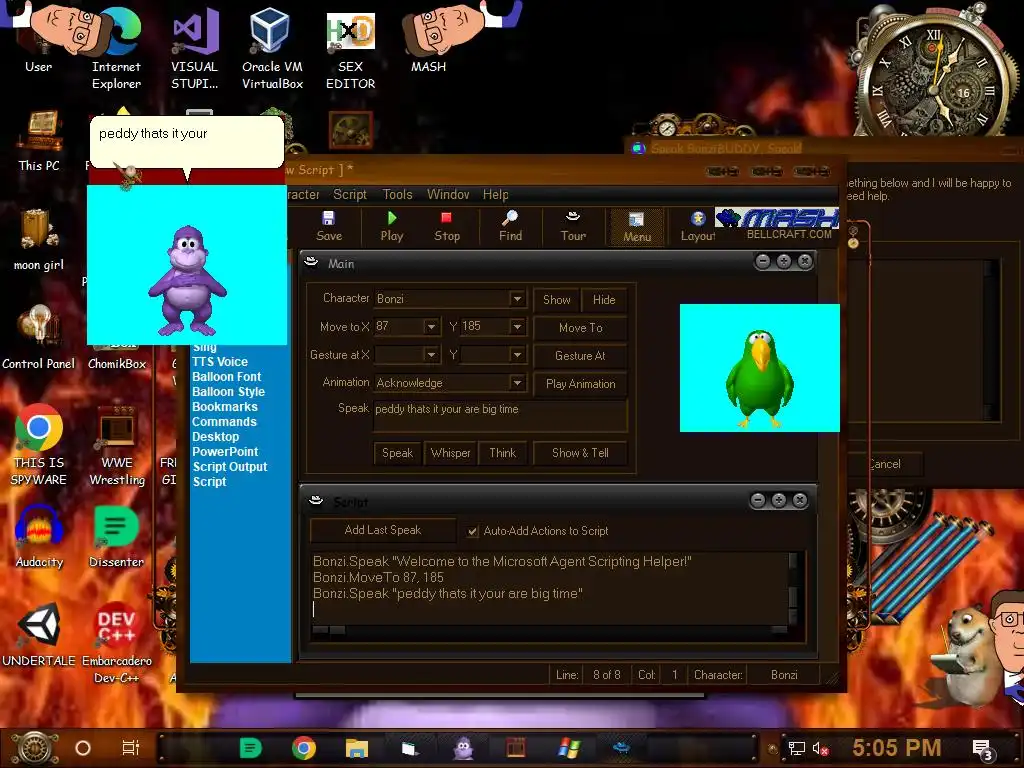Click the Show character button
The width and height of the screenshot is (1024, 768).
(x=556, y=300)
